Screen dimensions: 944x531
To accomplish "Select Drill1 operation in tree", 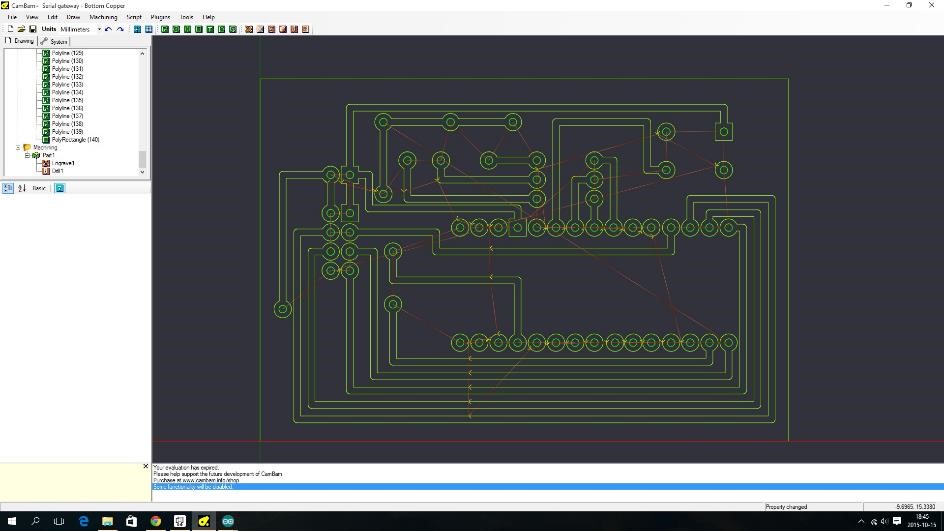I will click(x=57, y=171).
